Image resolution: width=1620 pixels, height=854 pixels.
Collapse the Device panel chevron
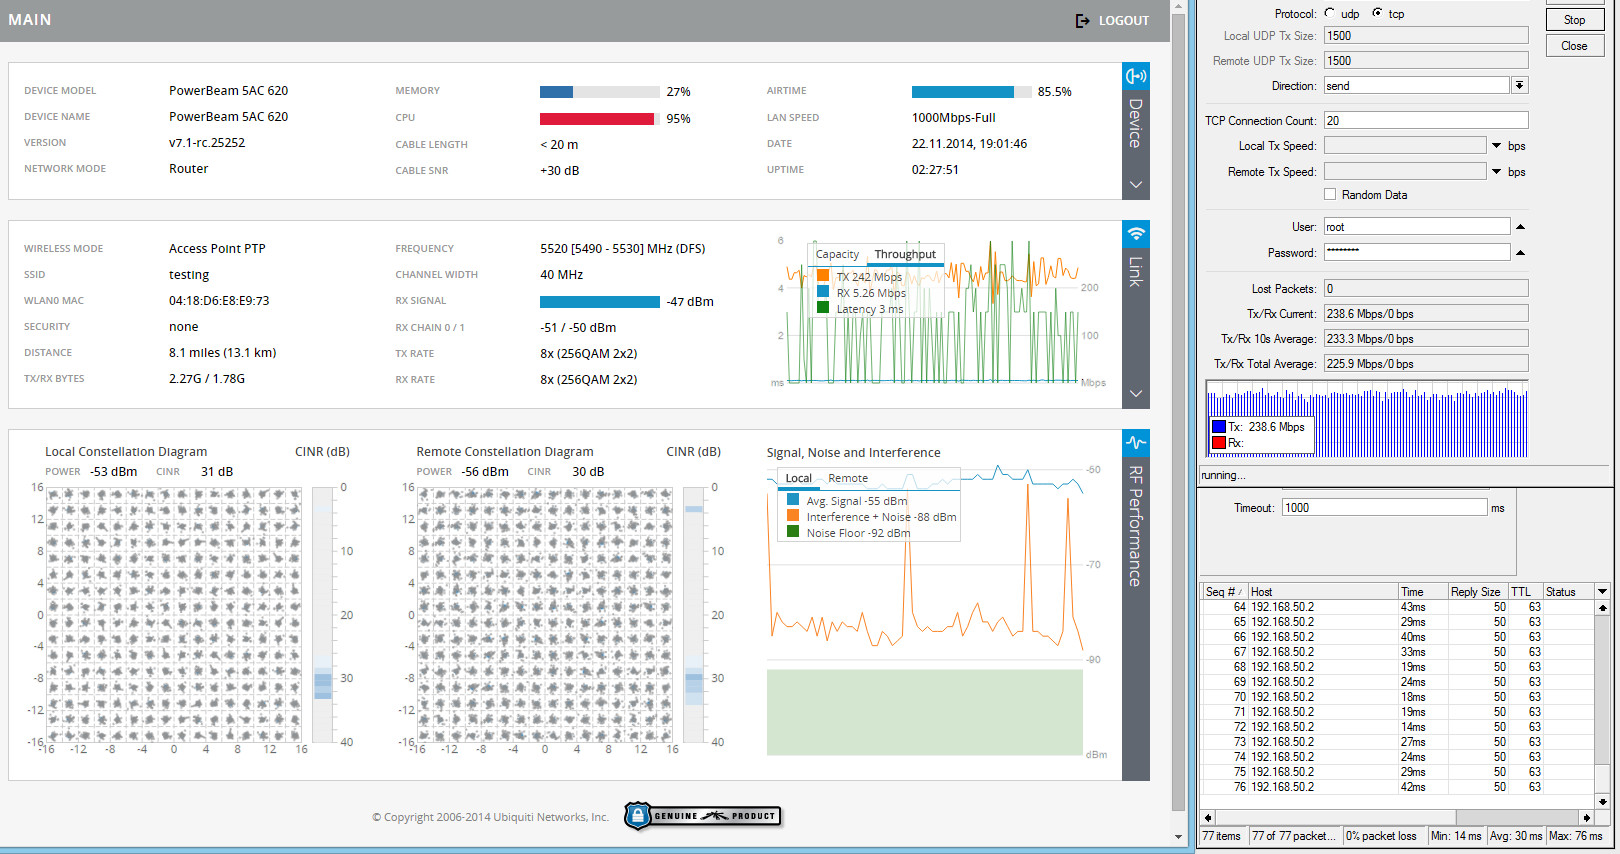coord(1136,185)
